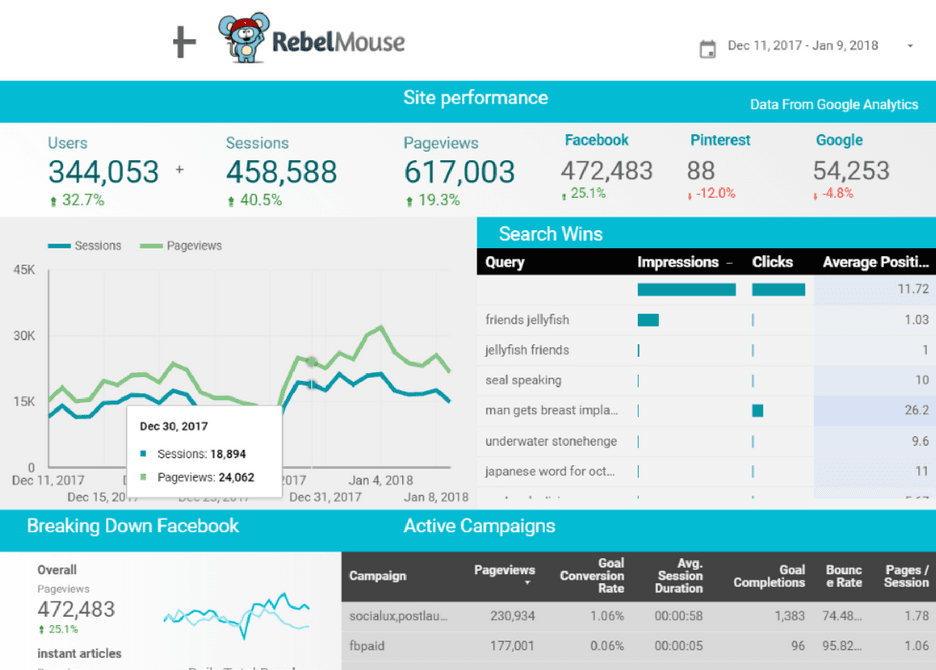The width and height of the screenshot is (936, 670).
Task: Sort campaigns by Pageviews column header
Action: [x=504, y=570]
